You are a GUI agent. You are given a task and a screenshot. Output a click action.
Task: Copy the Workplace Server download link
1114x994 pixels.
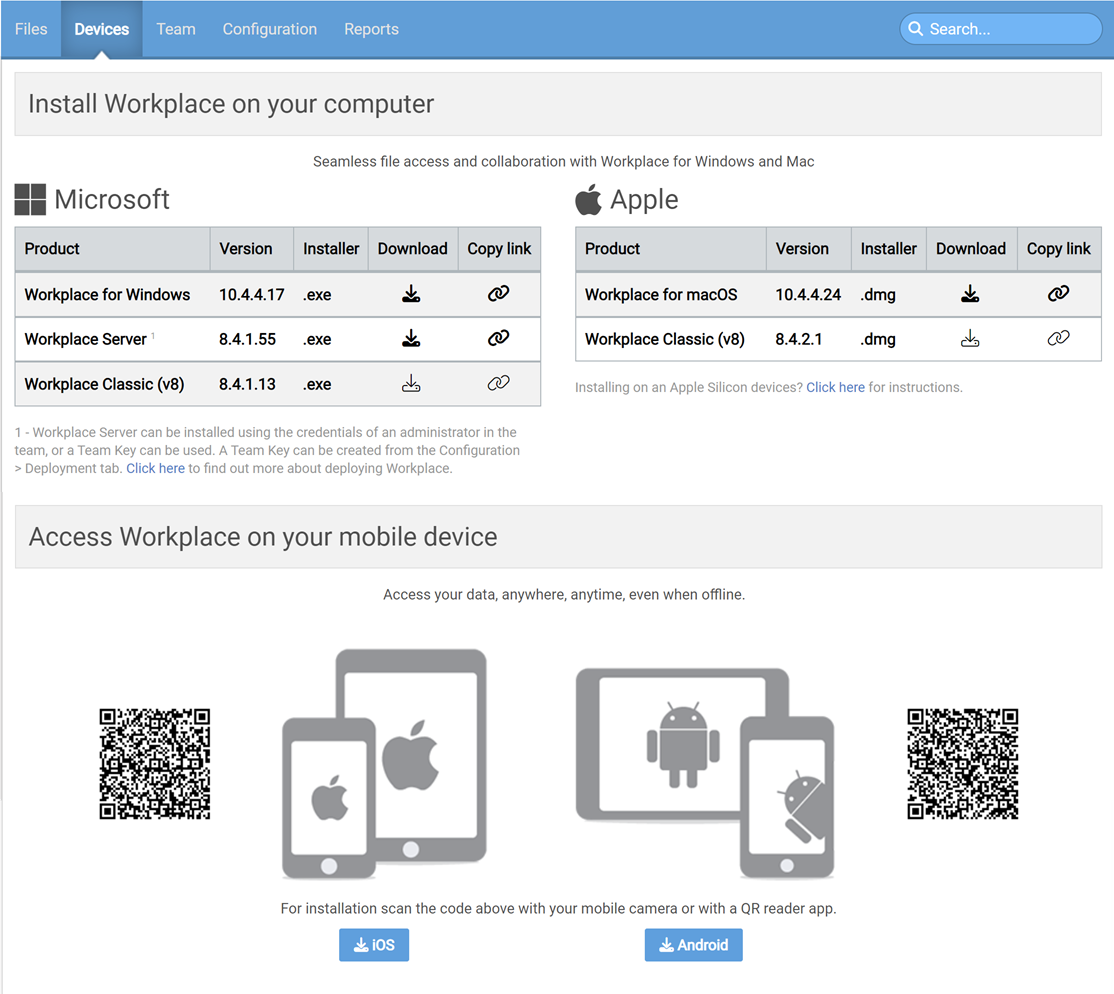point(498,339)
